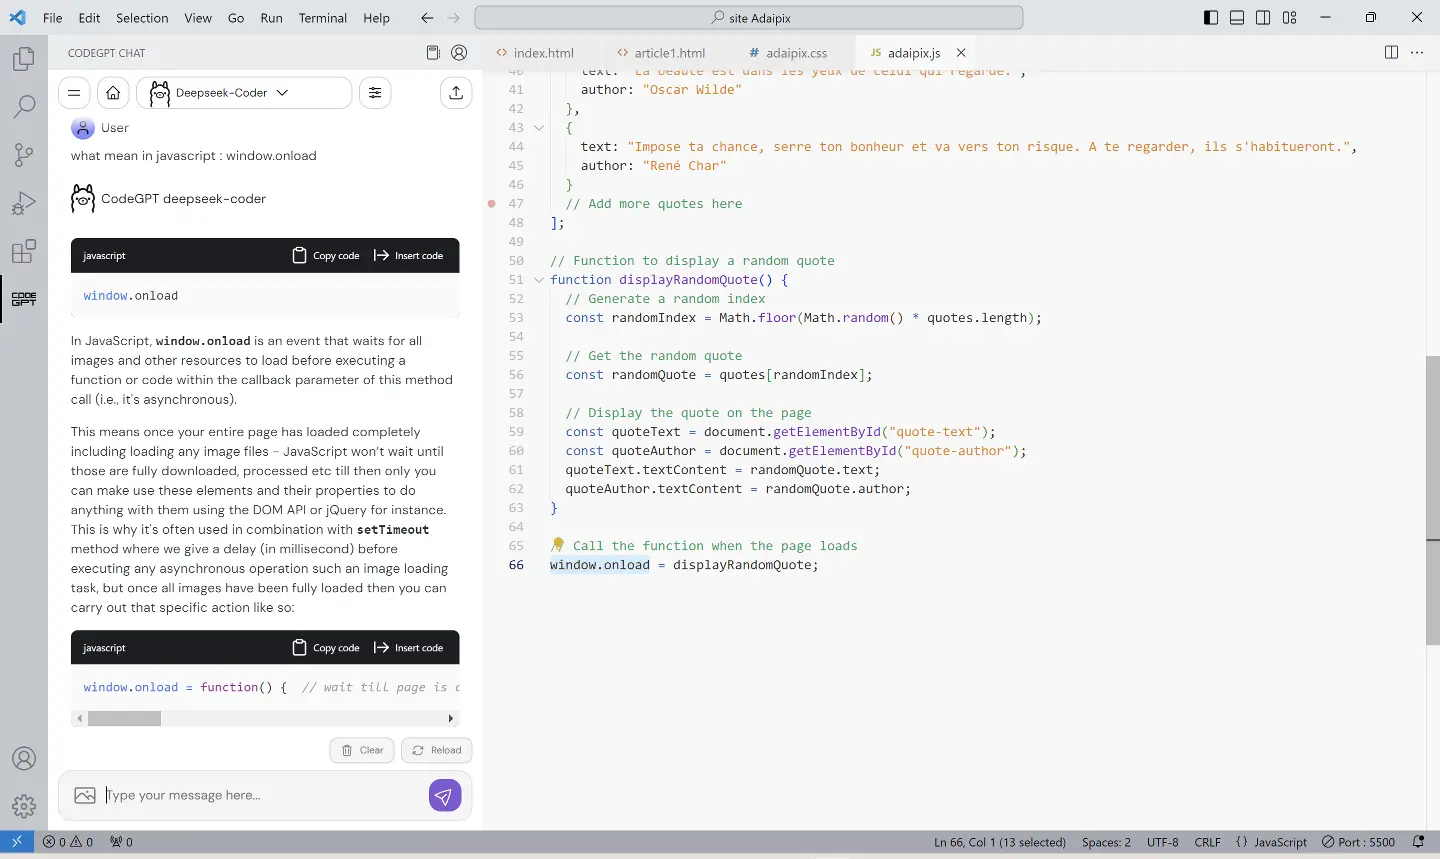Split the editor to the right
This screenshot has width=1440, height=859.
tap(1391, 53)
